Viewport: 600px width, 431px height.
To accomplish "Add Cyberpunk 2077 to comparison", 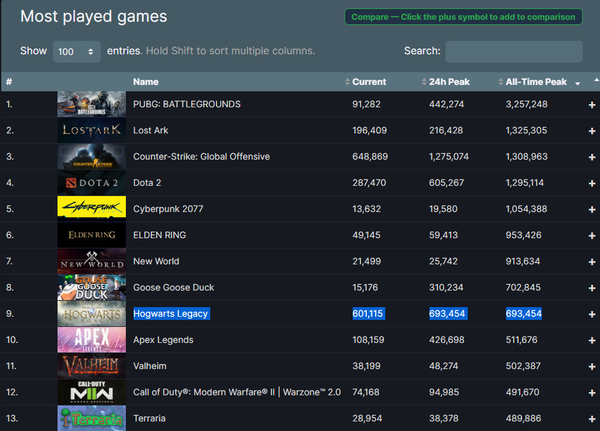I will (592, 209).
